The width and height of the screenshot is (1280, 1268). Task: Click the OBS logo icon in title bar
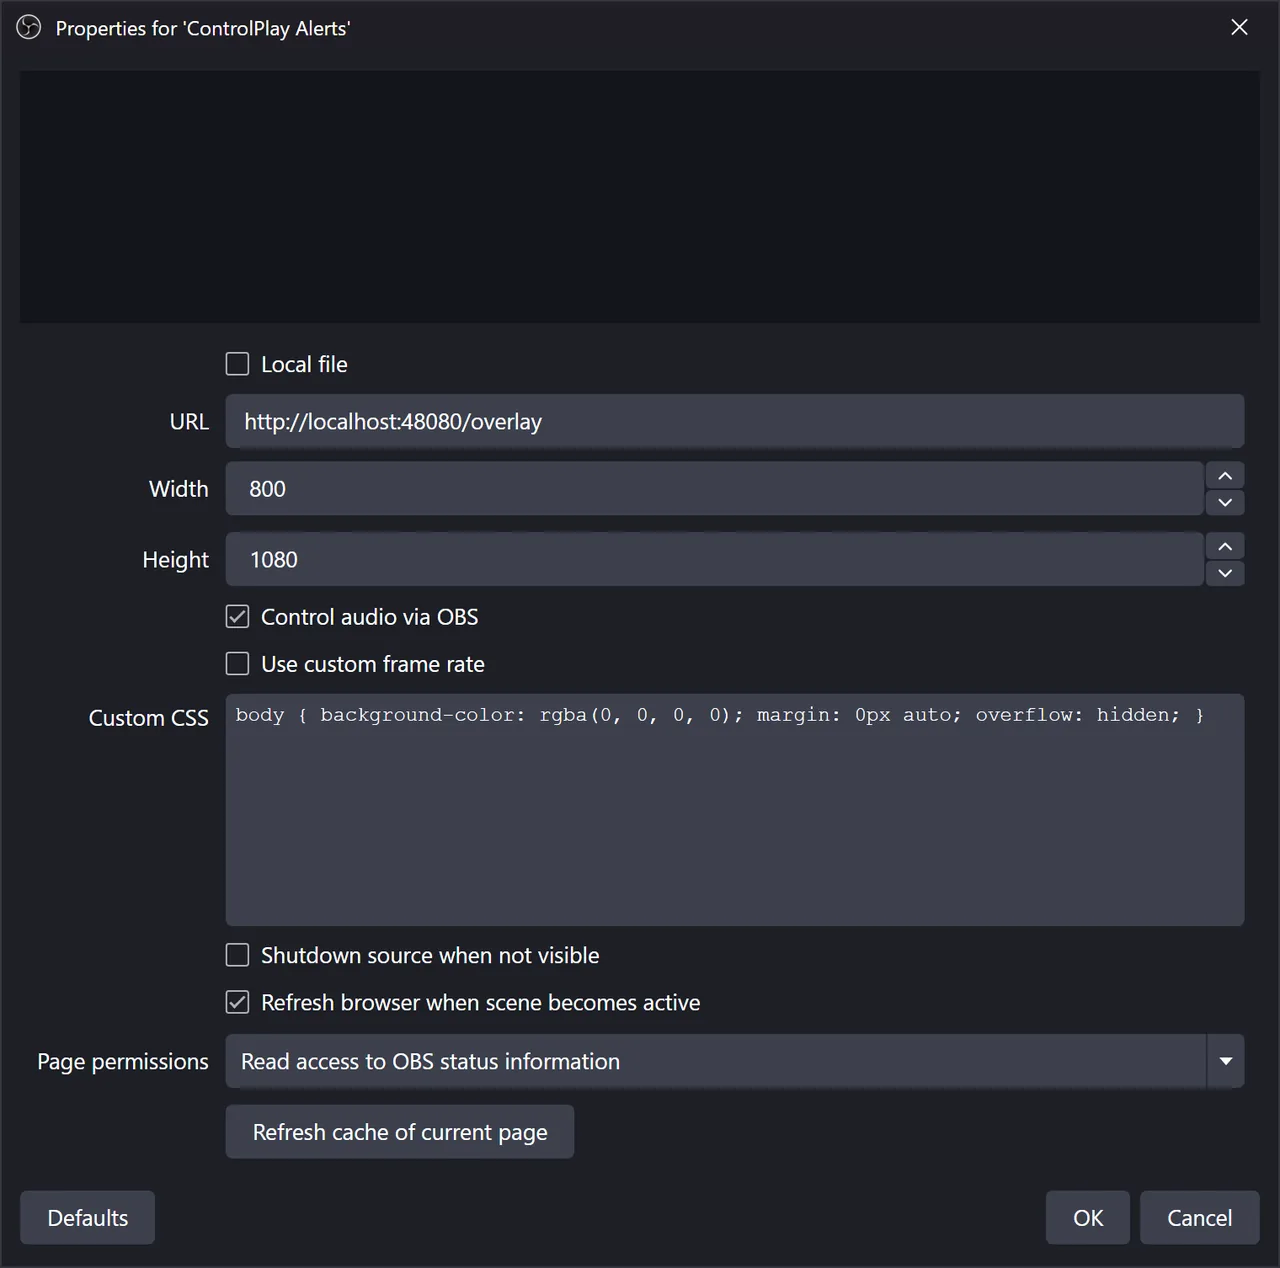(29, 27)
